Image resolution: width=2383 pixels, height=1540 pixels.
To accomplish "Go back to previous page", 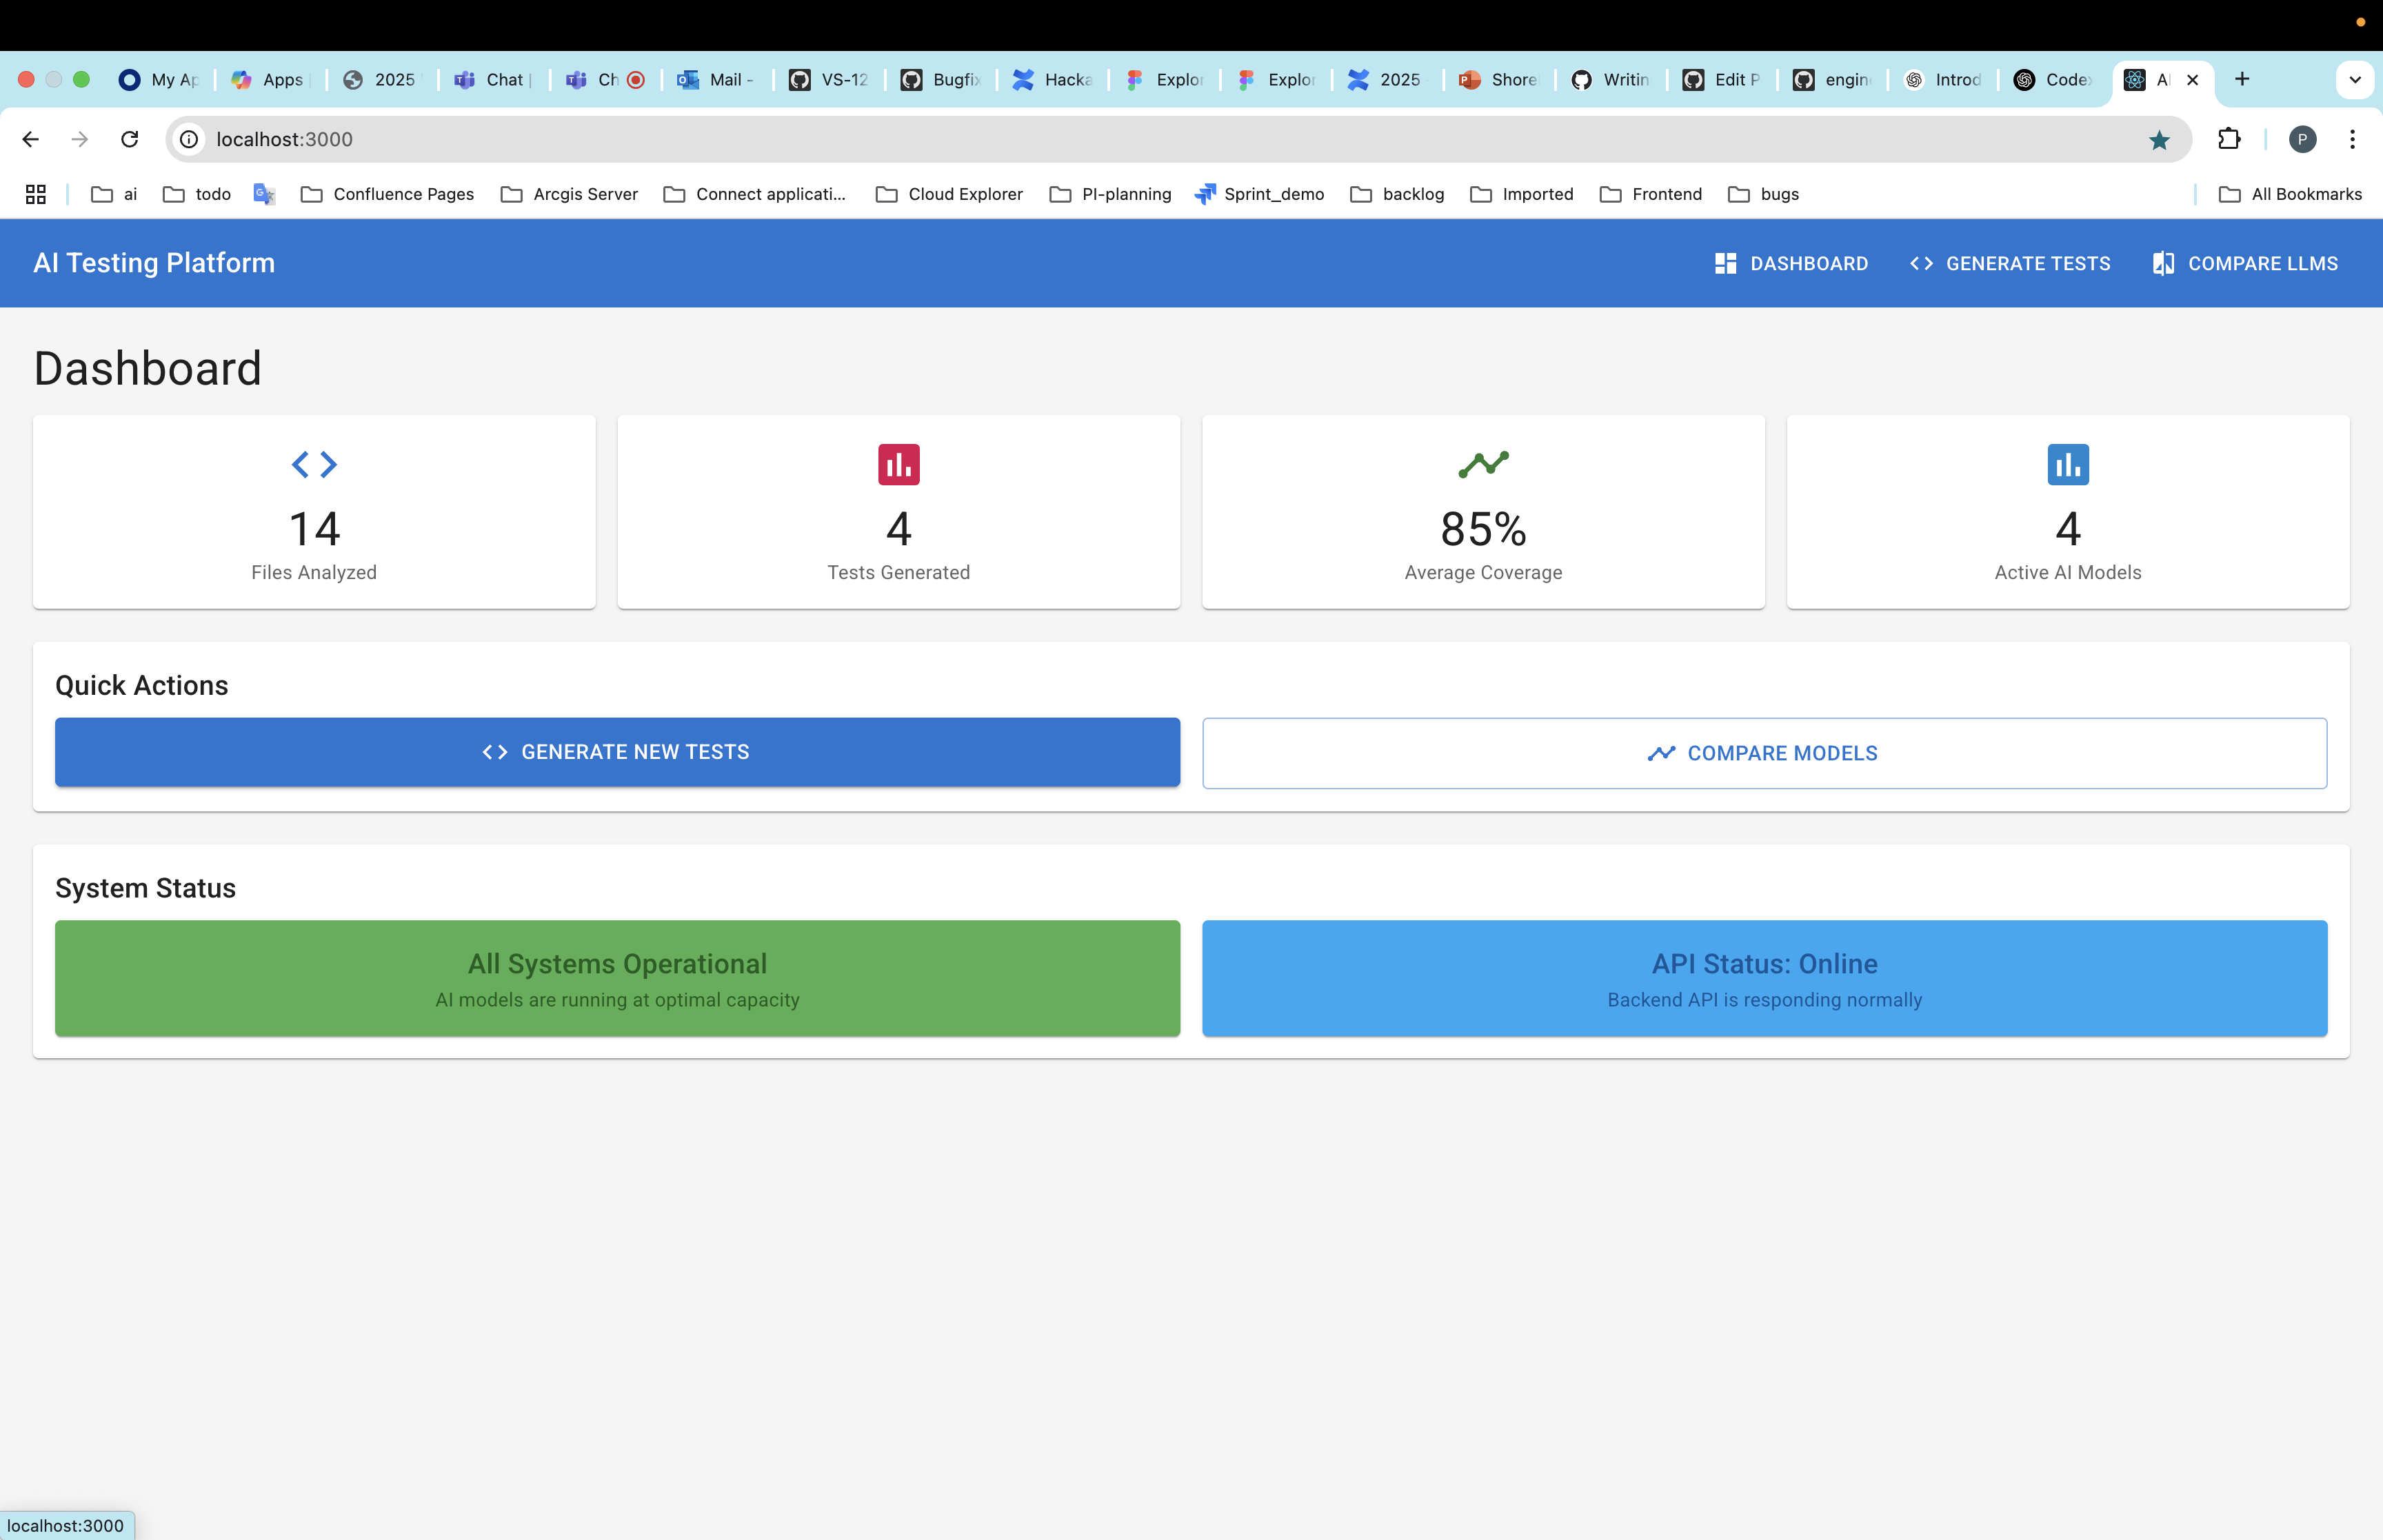I will click(30, 139).
